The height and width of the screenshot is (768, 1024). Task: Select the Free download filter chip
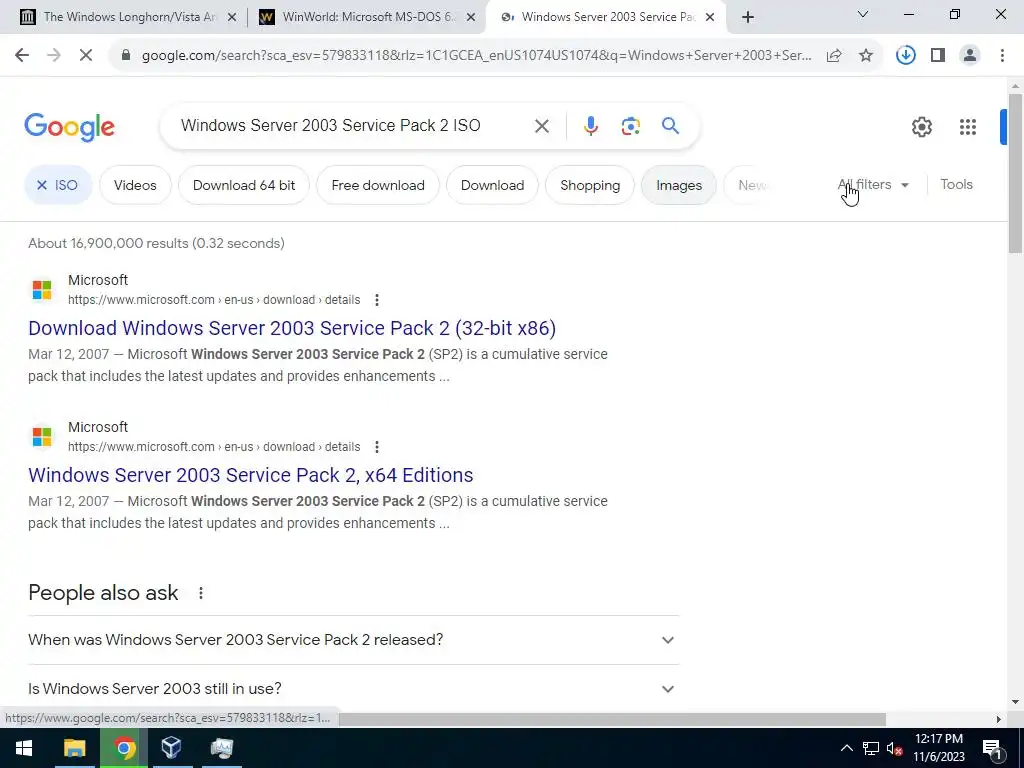click(x=377, y=185)
